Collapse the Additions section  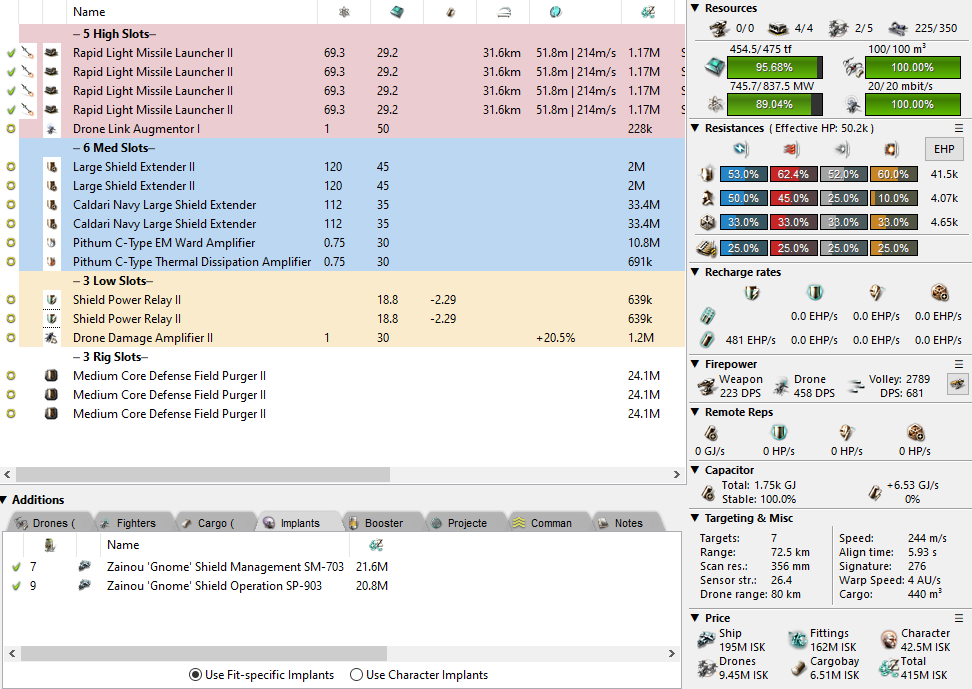6,500
